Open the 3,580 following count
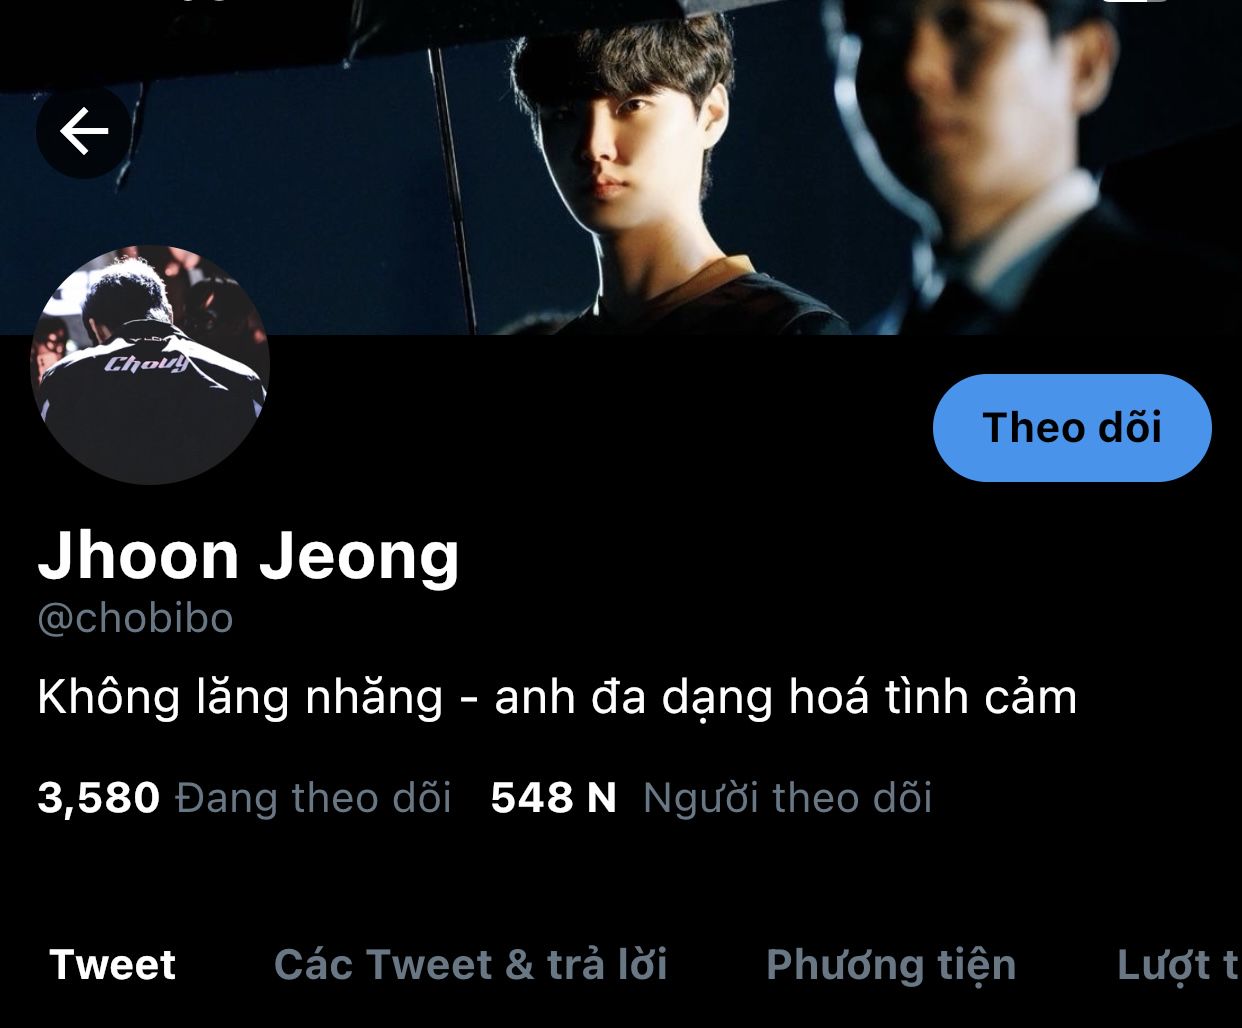Screen dimensions: 1242x1028 pyautogui.click(x=98, y=798)
